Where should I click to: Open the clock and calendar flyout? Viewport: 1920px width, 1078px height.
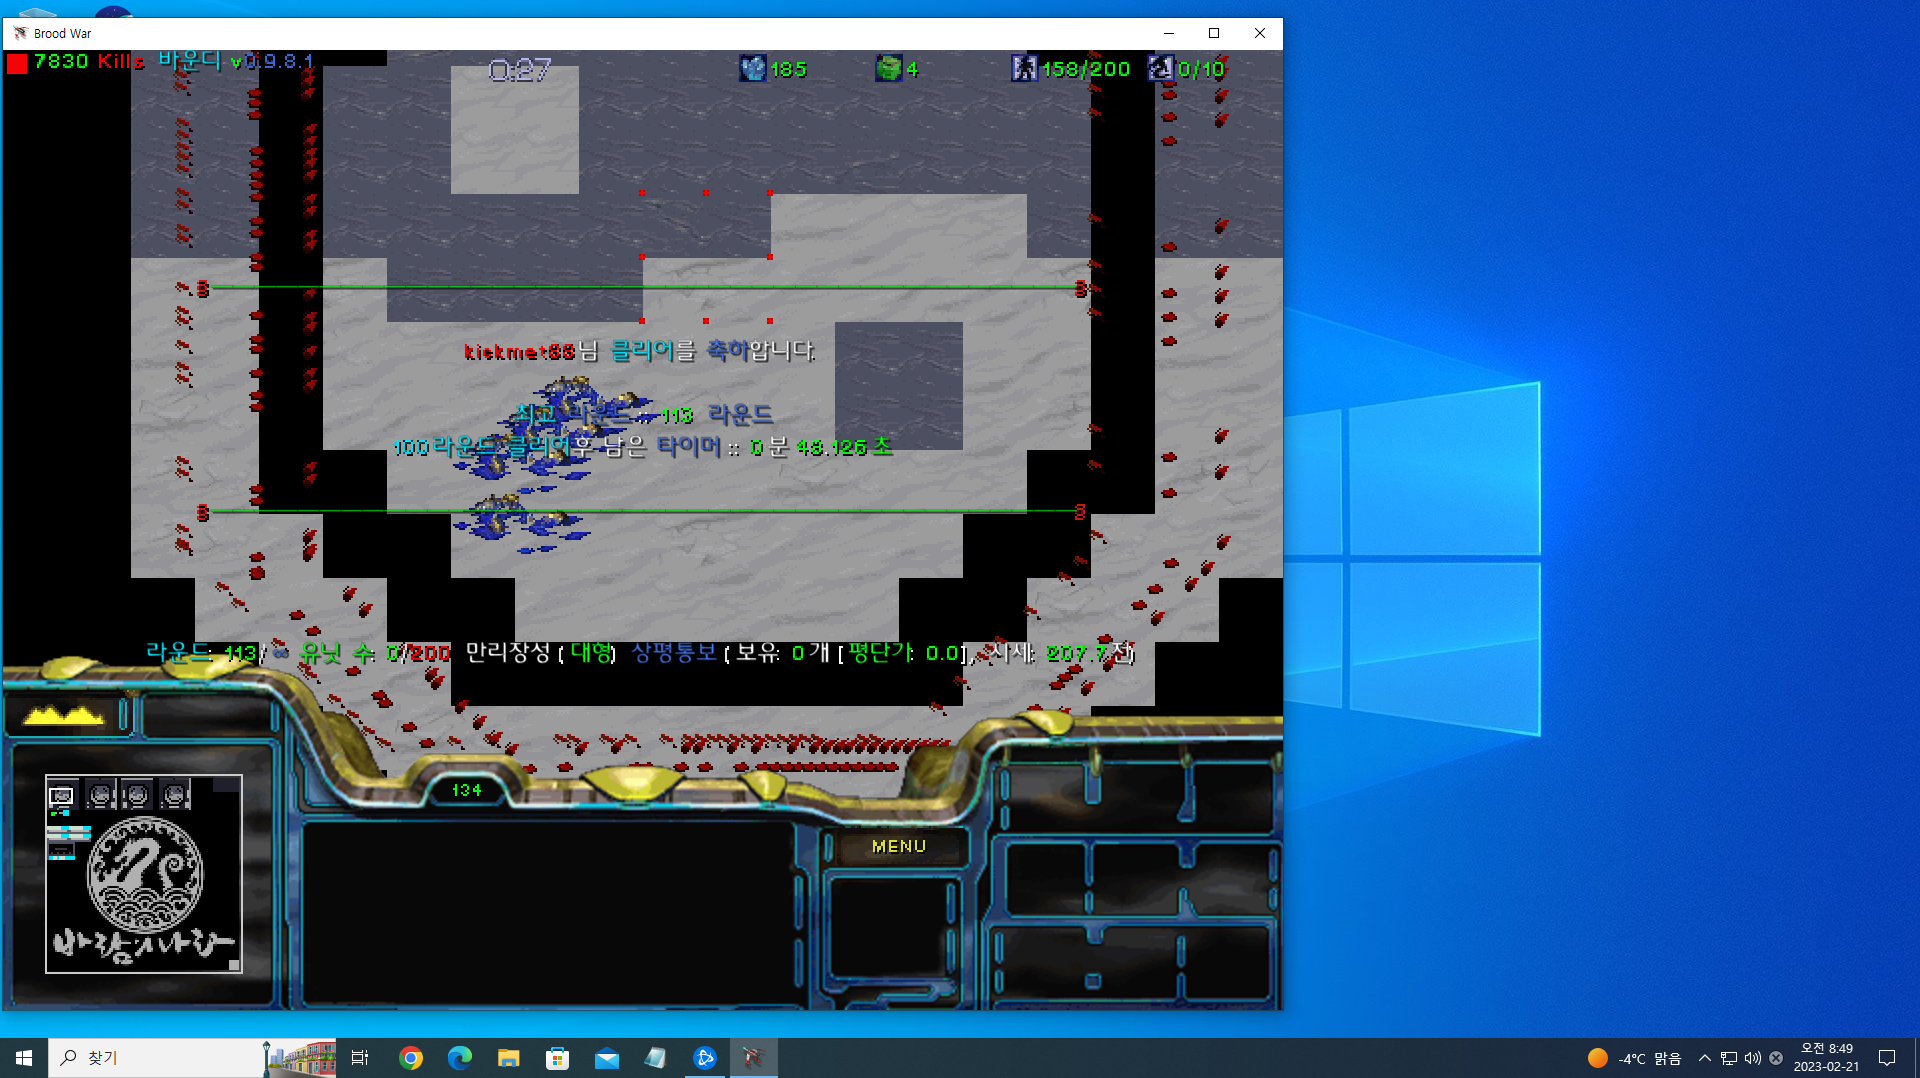tap(1826, 1058)
